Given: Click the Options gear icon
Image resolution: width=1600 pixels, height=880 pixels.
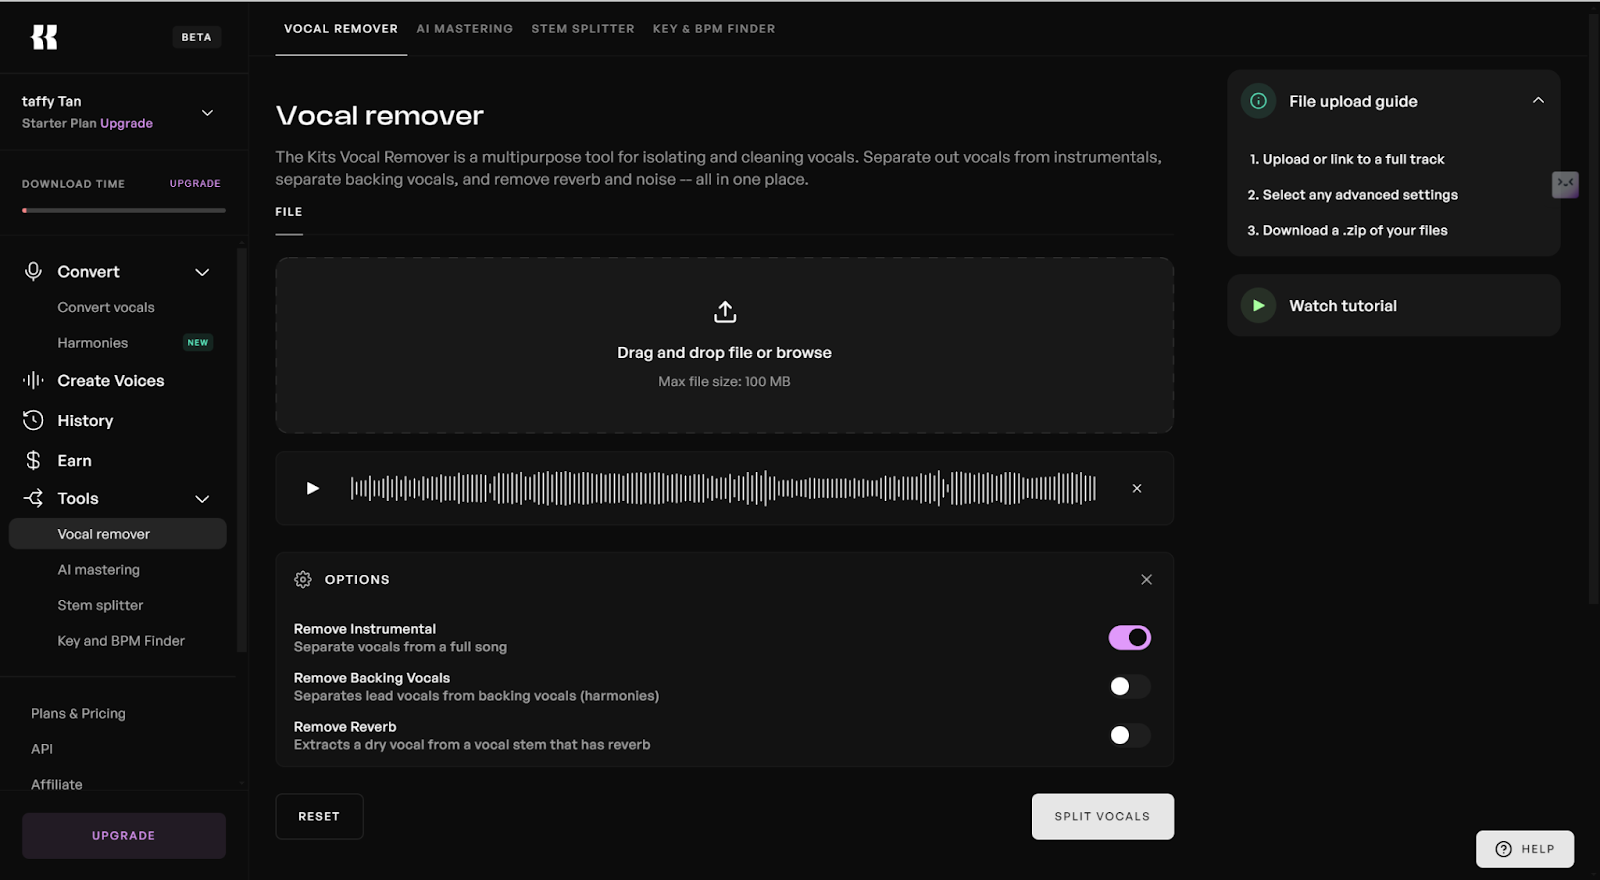Looking at the screenshot, I should (x=303, y=579).
